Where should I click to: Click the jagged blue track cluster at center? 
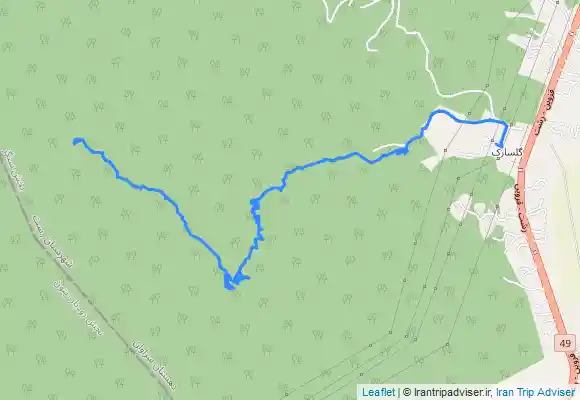click(x=256, y=222)
